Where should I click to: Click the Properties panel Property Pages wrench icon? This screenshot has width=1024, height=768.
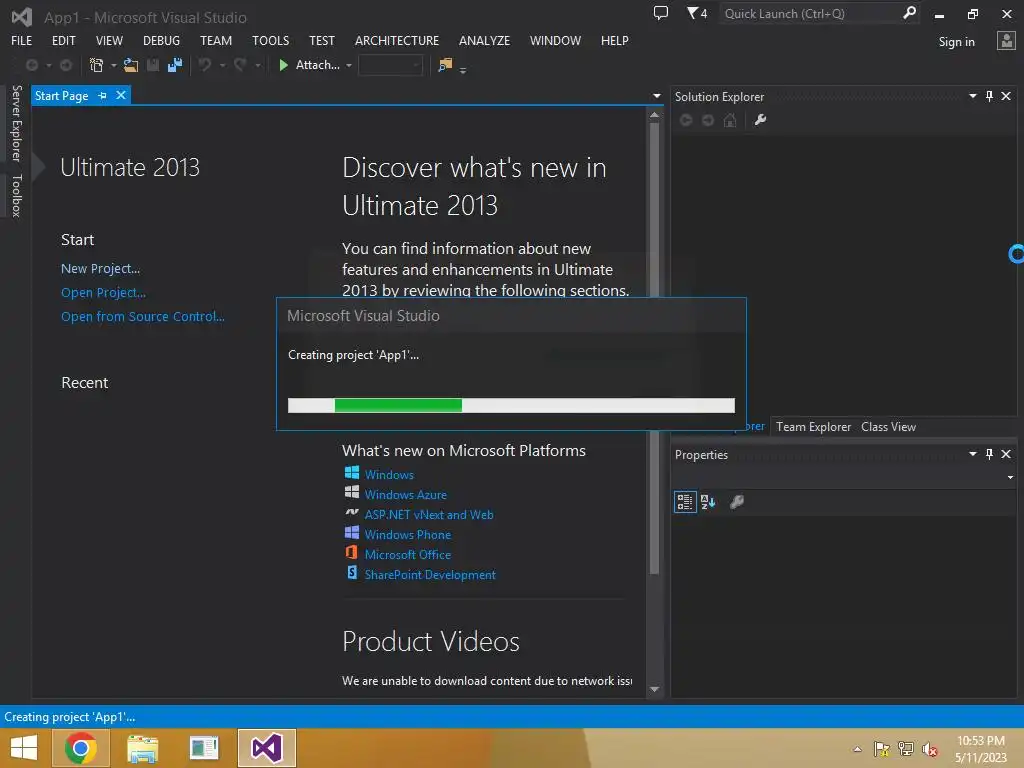click(x=737, y=502)
